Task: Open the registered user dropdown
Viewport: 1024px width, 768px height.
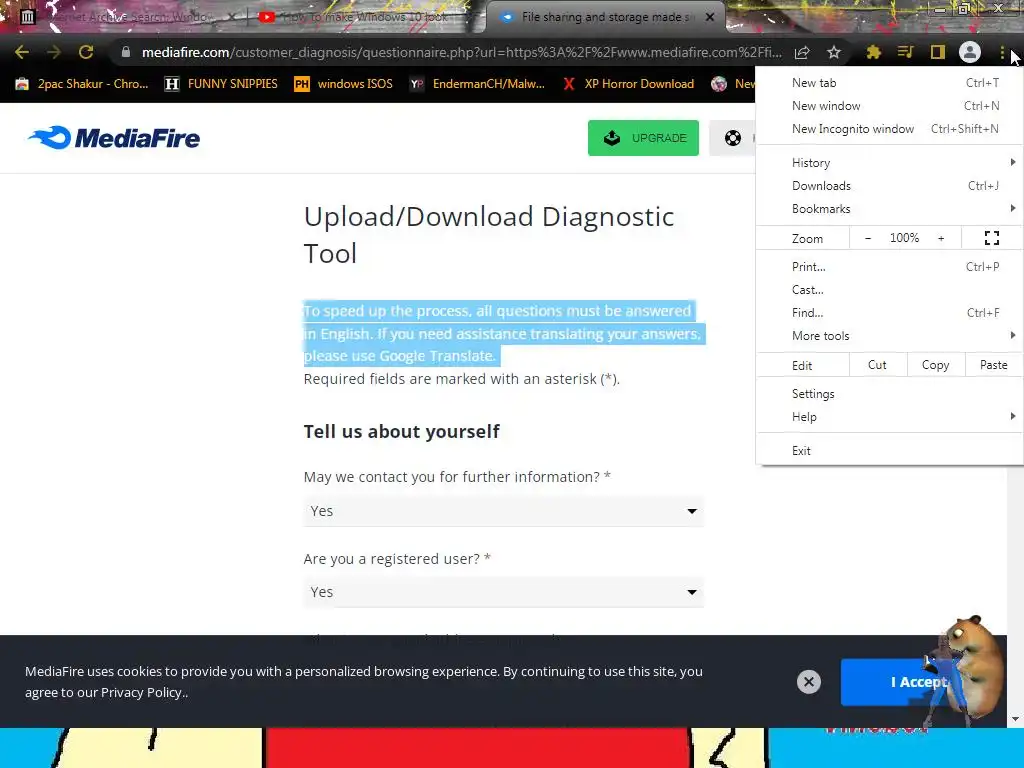Action: 504,592
